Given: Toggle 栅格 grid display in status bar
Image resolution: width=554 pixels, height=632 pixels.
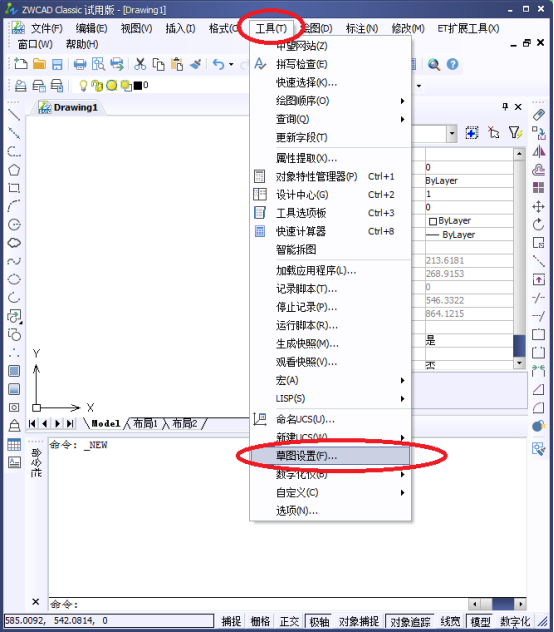Looking at the screenshot, I should tap(260, 621).
